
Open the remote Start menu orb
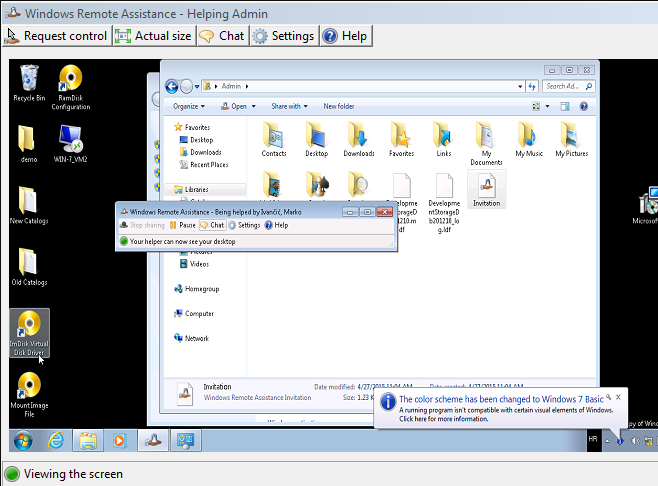tap(23, 441)
